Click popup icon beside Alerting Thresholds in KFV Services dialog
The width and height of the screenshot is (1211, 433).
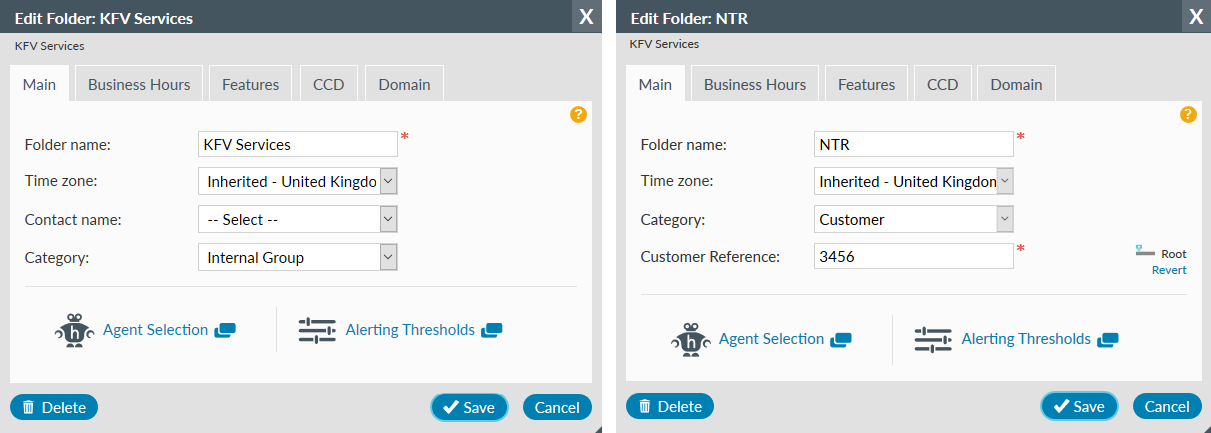tap(492, 330)
